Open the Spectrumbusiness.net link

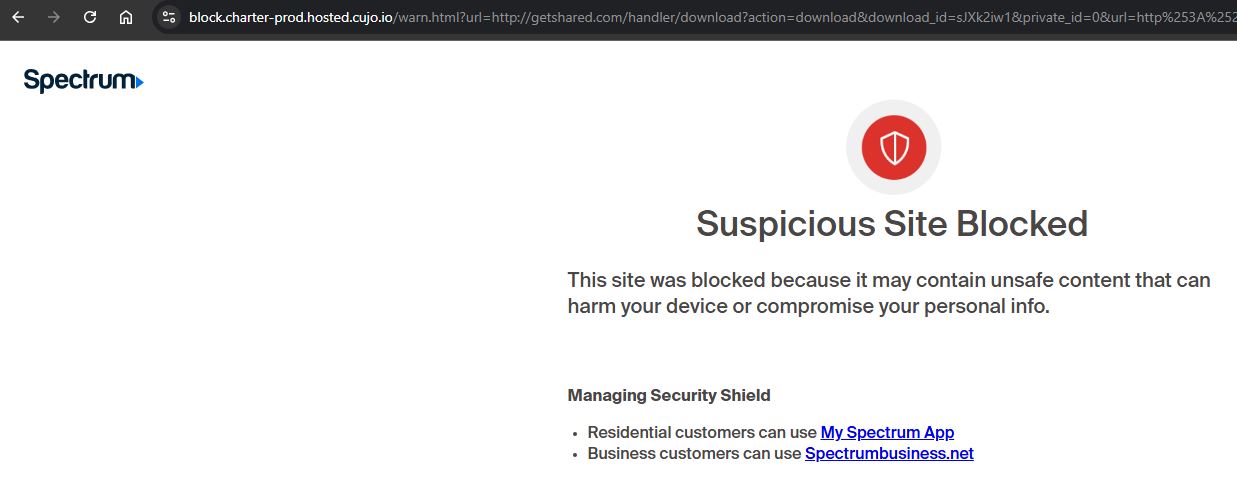[x=889, y=454]
